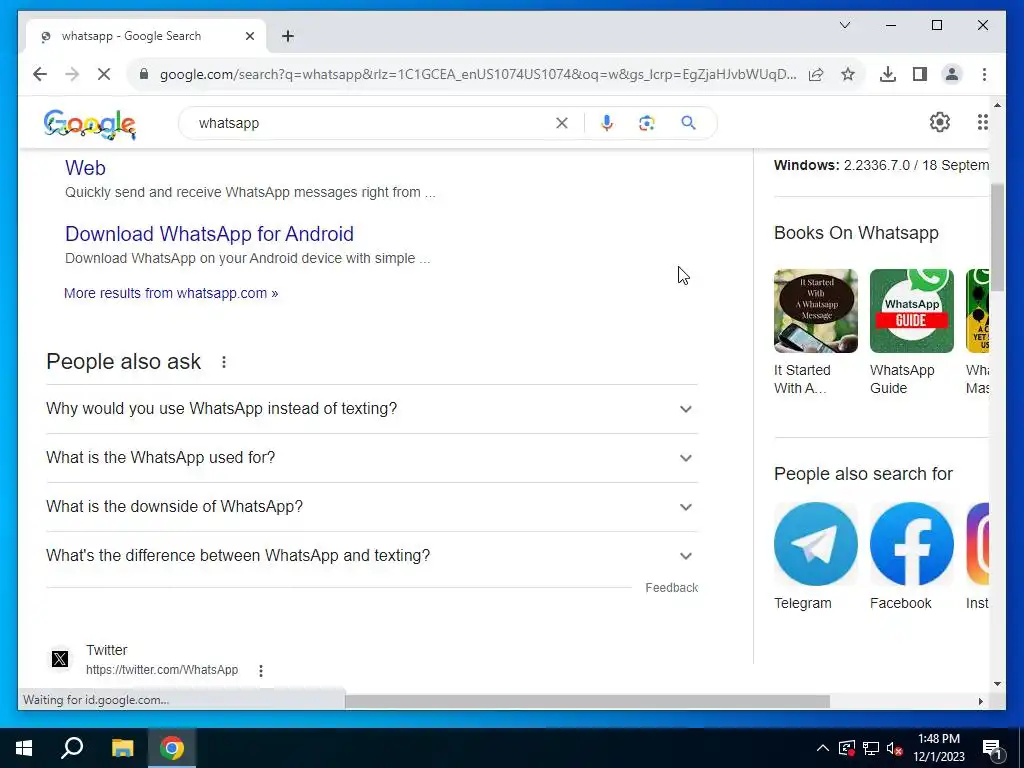The image size is (1024, 768).
Task: Click the Twitter X favicon
Action: pos(59,659)
